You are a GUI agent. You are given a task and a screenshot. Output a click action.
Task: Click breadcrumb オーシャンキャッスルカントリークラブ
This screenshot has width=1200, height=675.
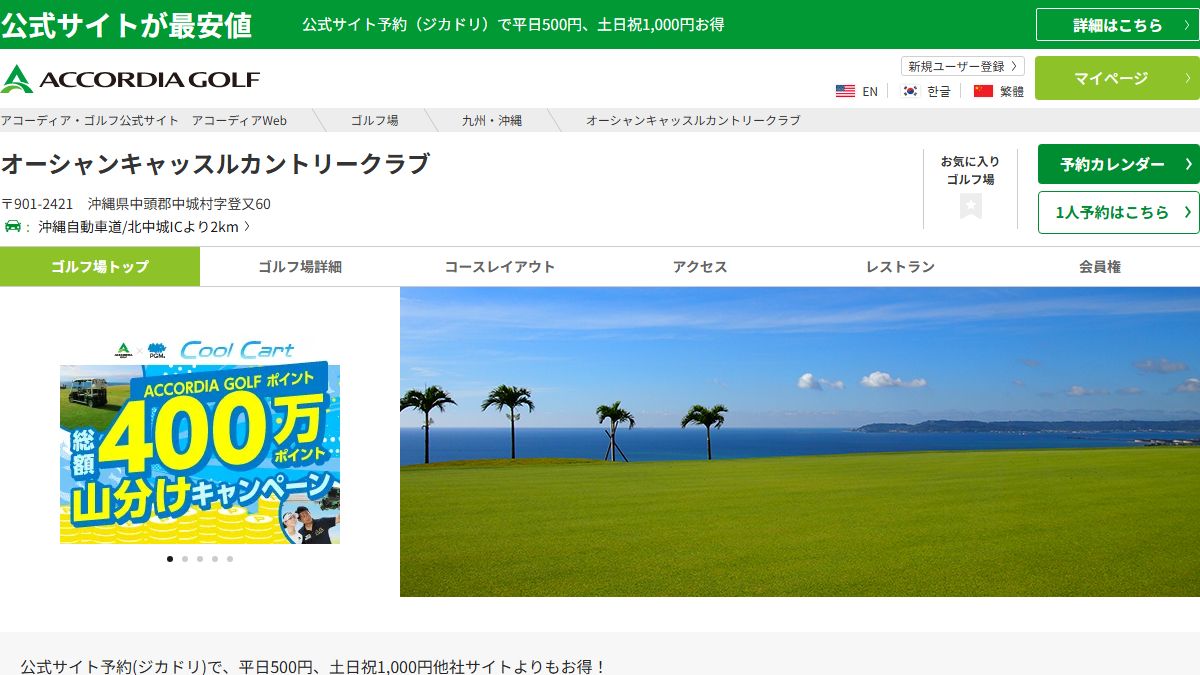click(693, 120)
